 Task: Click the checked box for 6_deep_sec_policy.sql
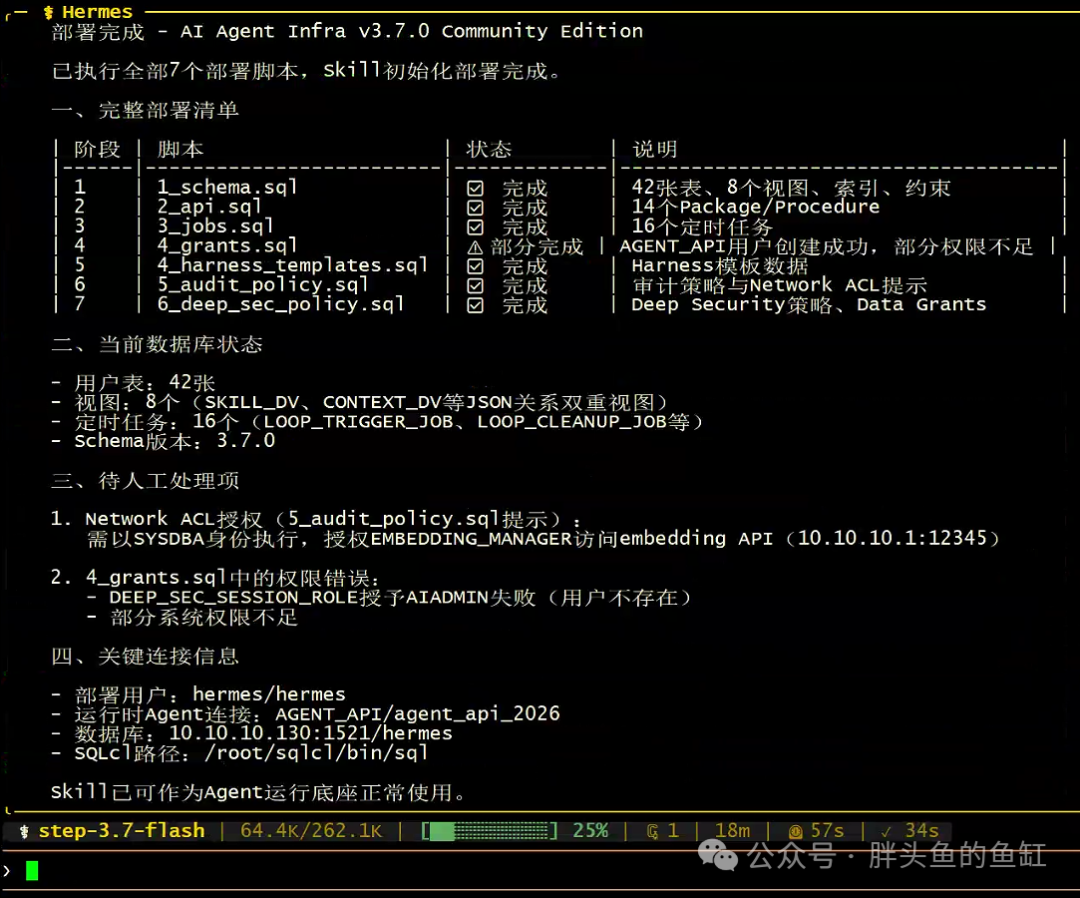click(x=475, y=305)
